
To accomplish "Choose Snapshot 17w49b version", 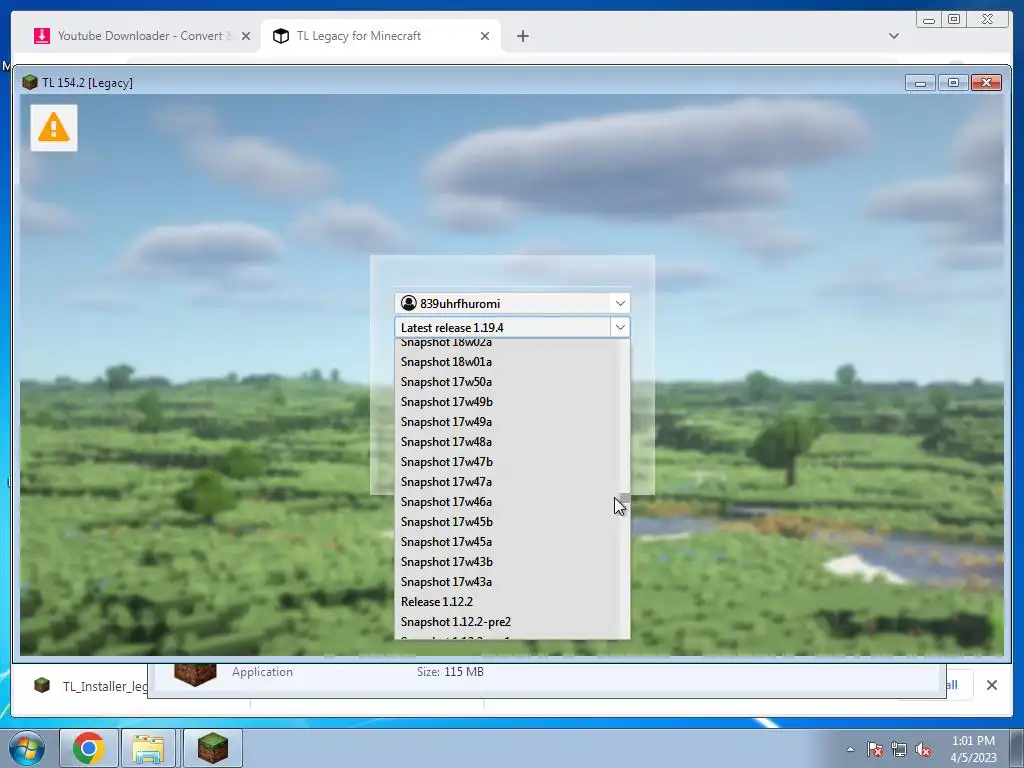I will 506,402.
